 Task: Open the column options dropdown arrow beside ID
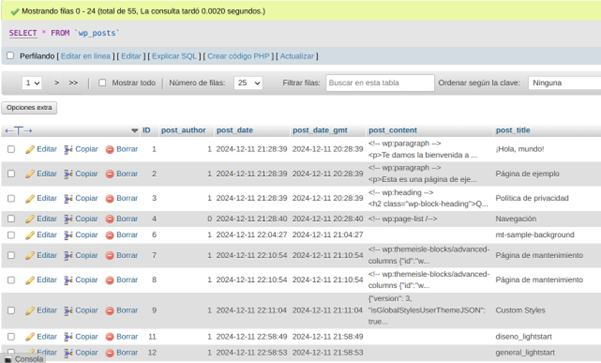coord(135,131)
